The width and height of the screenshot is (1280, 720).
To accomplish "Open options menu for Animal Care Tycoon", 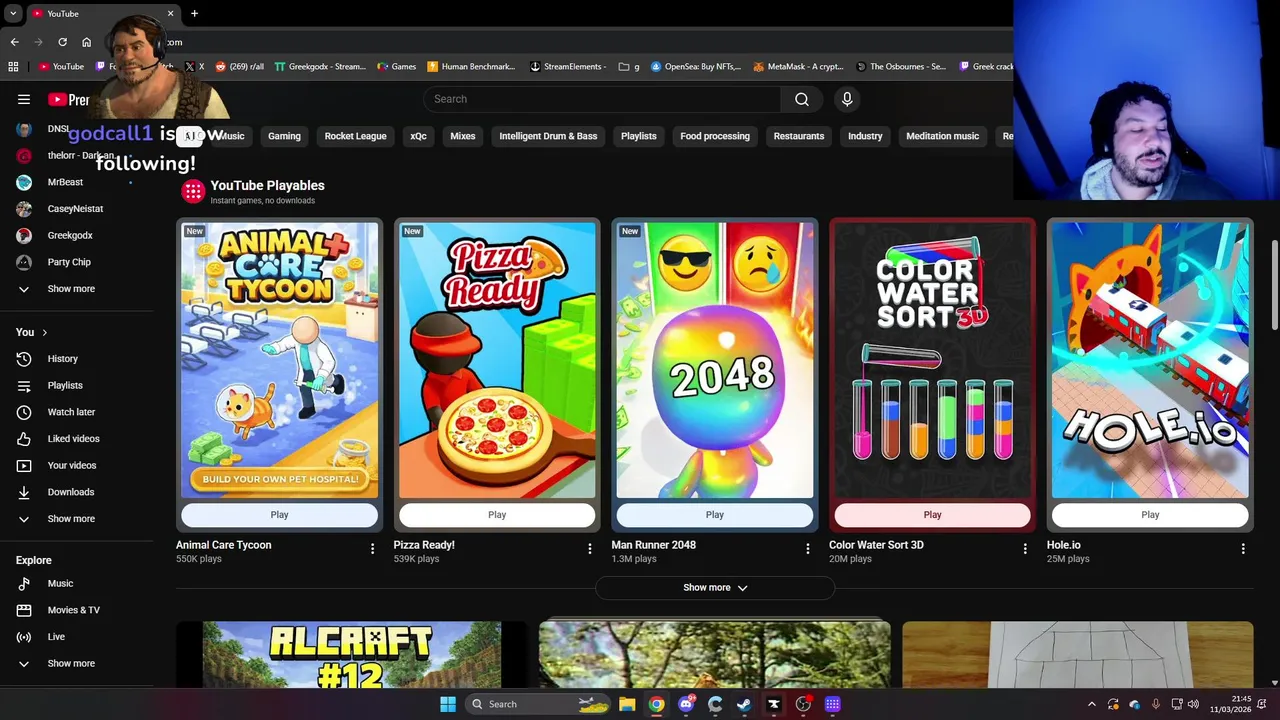I will [372, 549].
